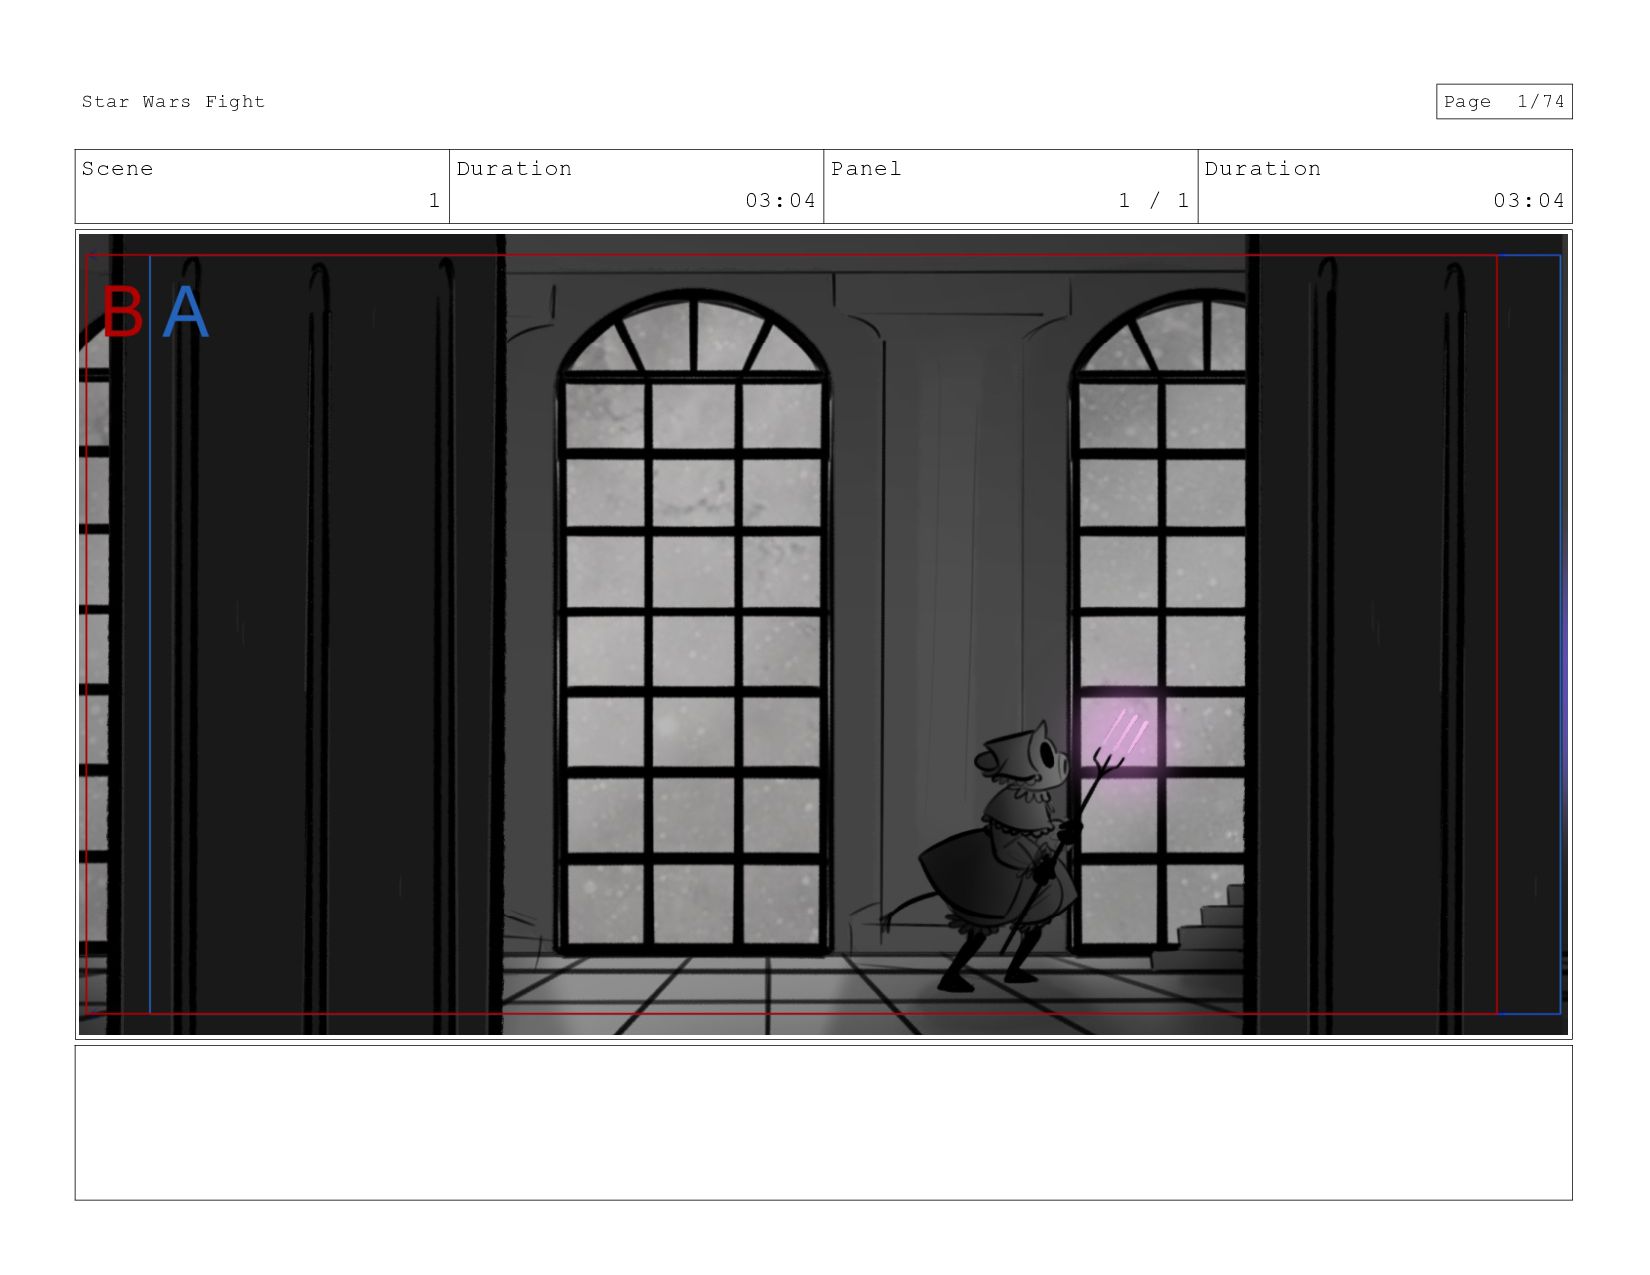
Task: Click the empty notes box below panel
Action: (x=823, y=1123)
